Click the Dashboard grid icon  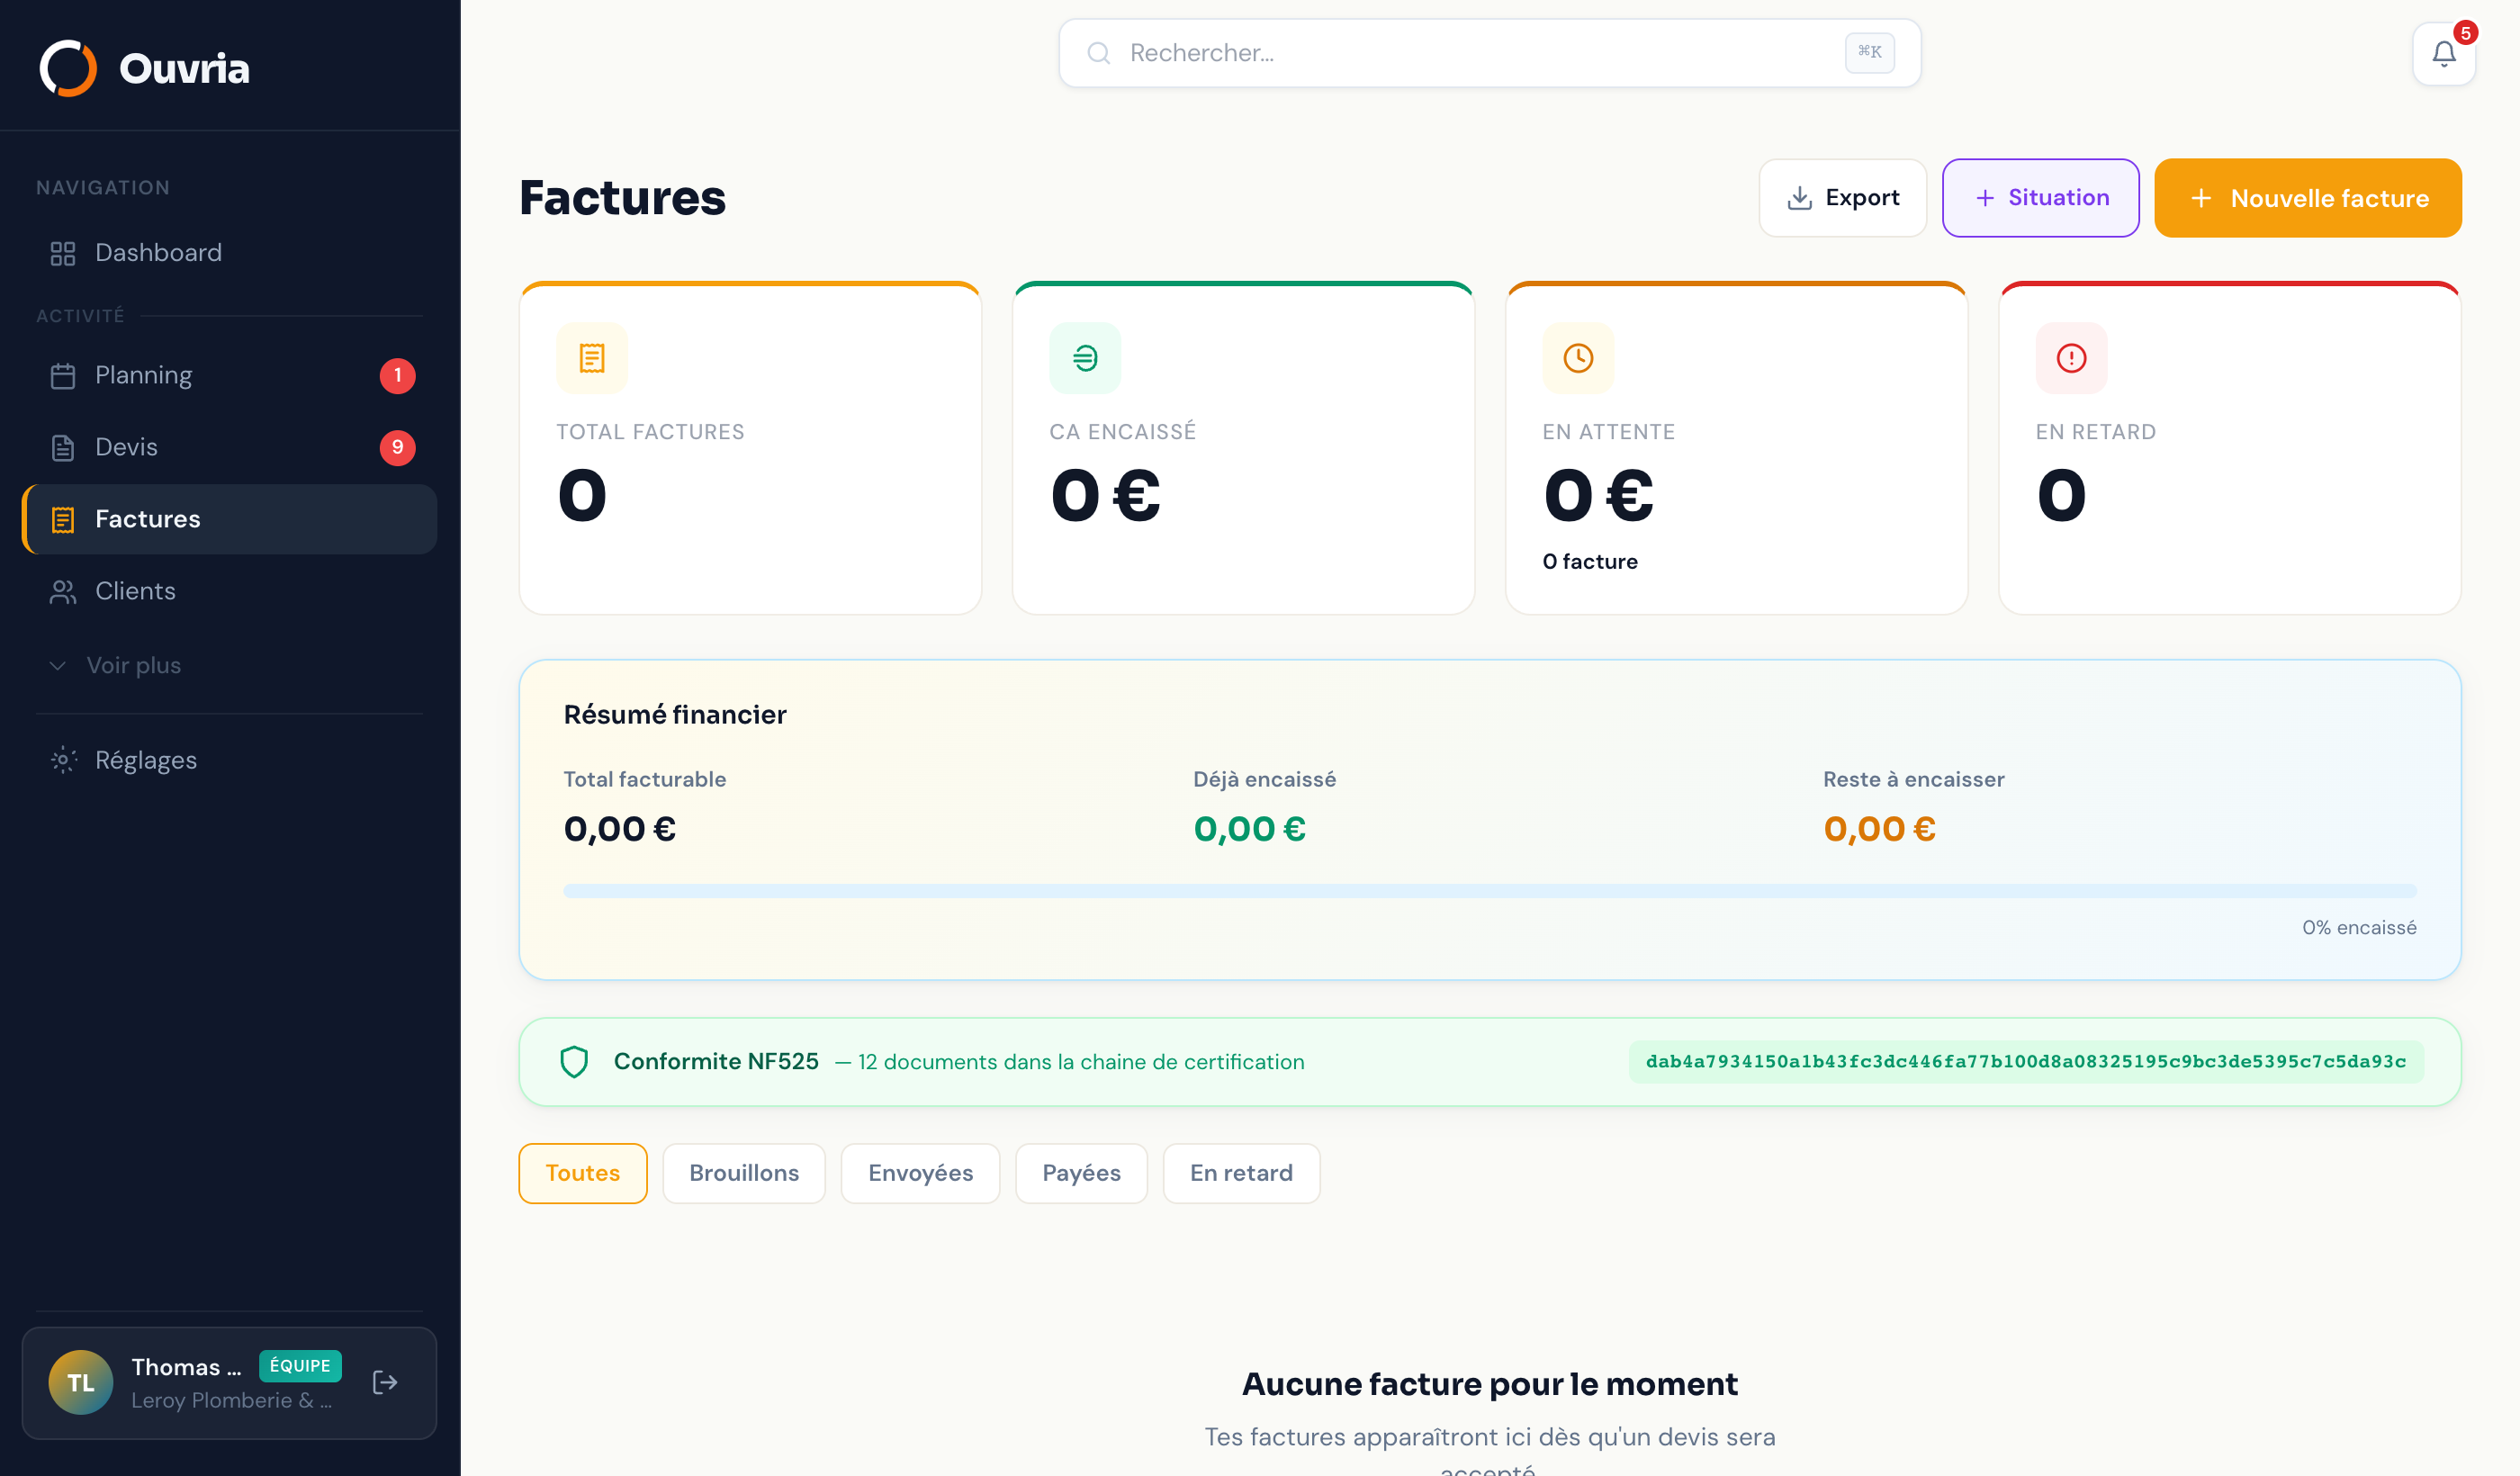63,254
